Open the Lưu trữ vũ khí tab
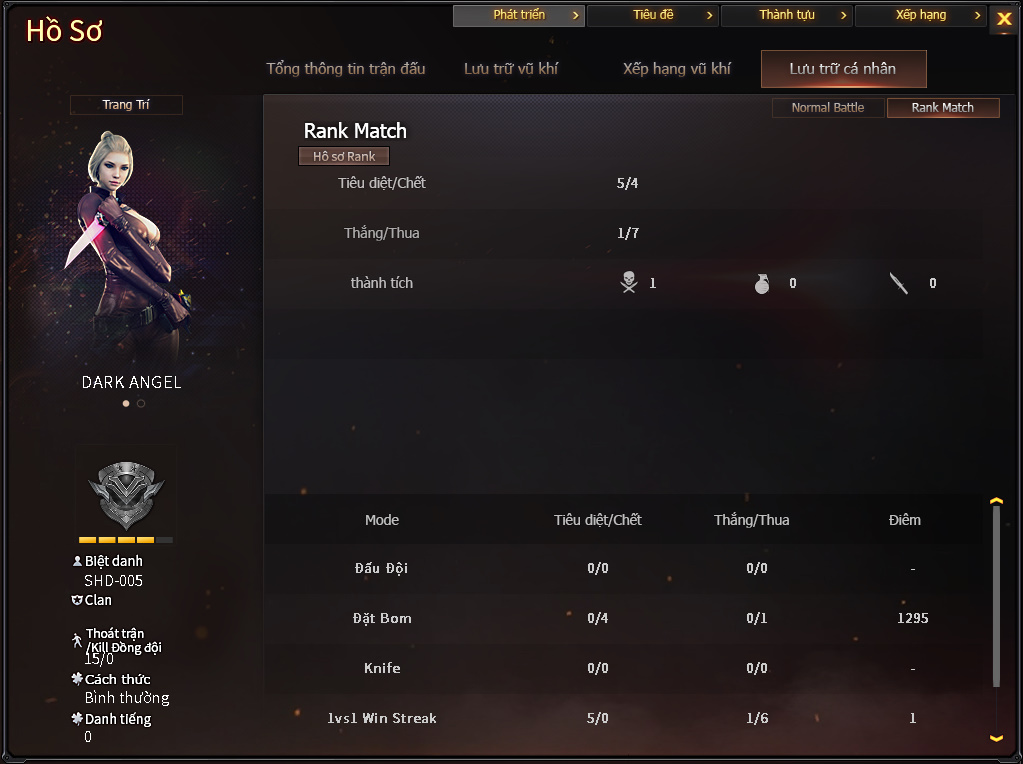 tap(511, 69)
